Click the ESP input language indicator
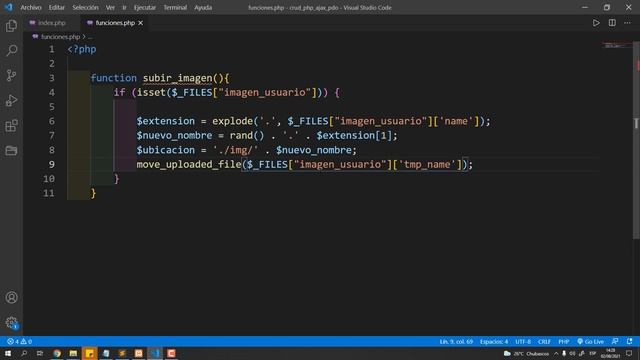 click(x=593, y=353)
